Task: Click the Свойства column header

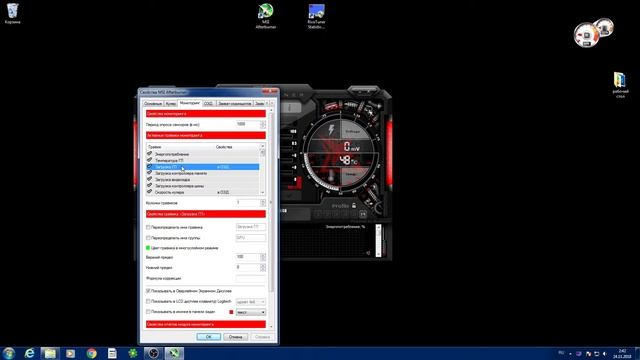Action: coord(237,147)
